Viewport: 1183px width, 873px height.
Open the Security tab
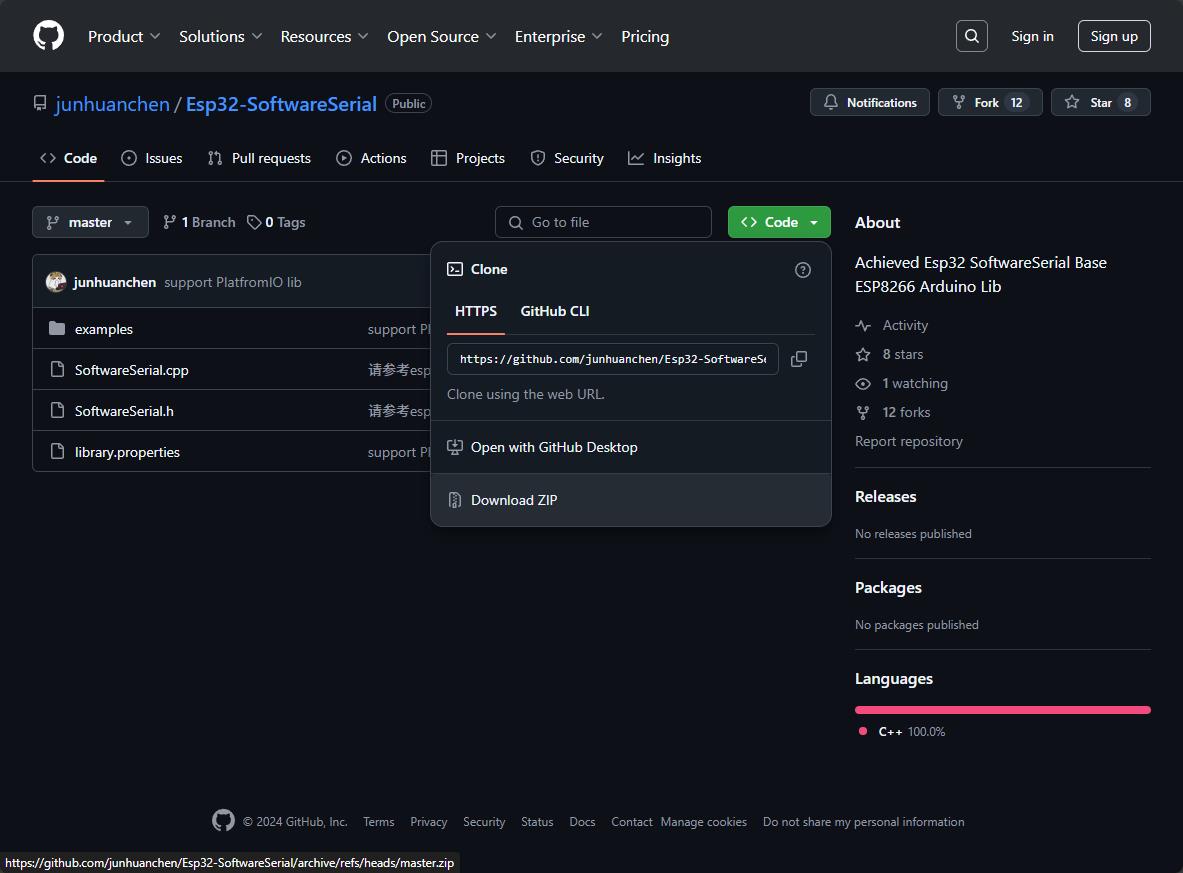[567, 158]
